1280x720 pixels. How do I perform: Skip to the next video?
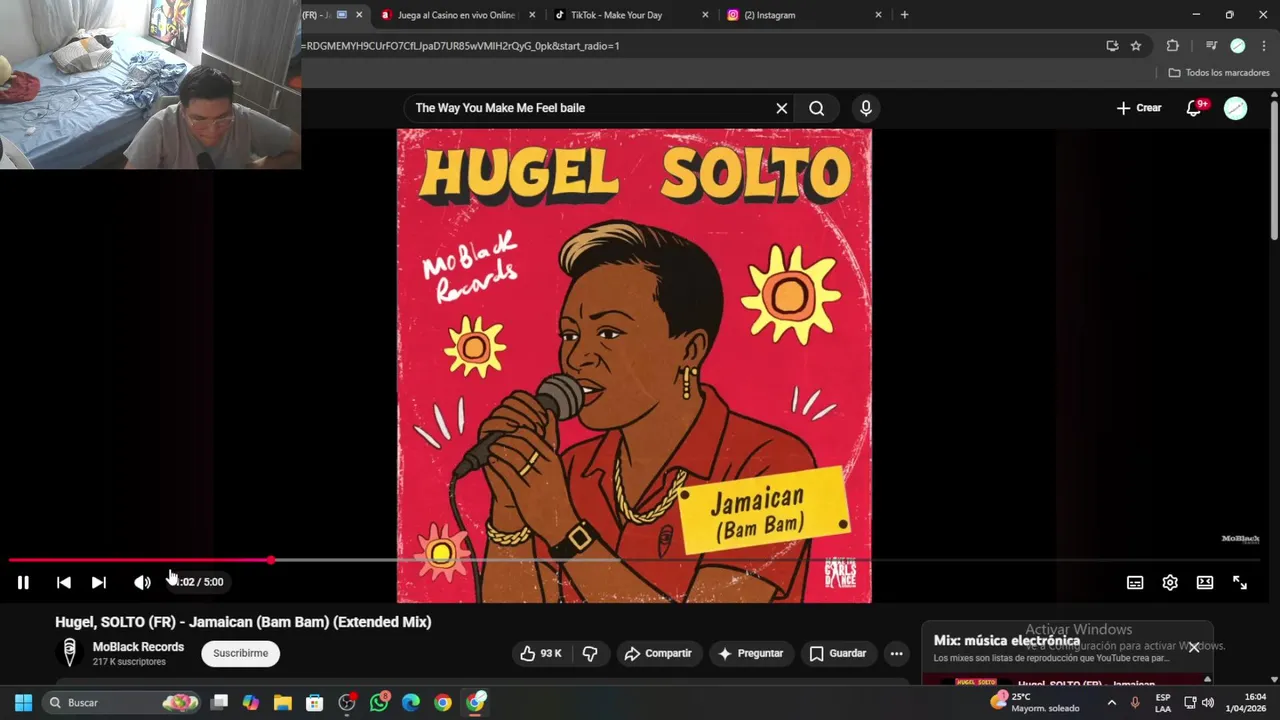pyautogui.click(x=98, y=582)
